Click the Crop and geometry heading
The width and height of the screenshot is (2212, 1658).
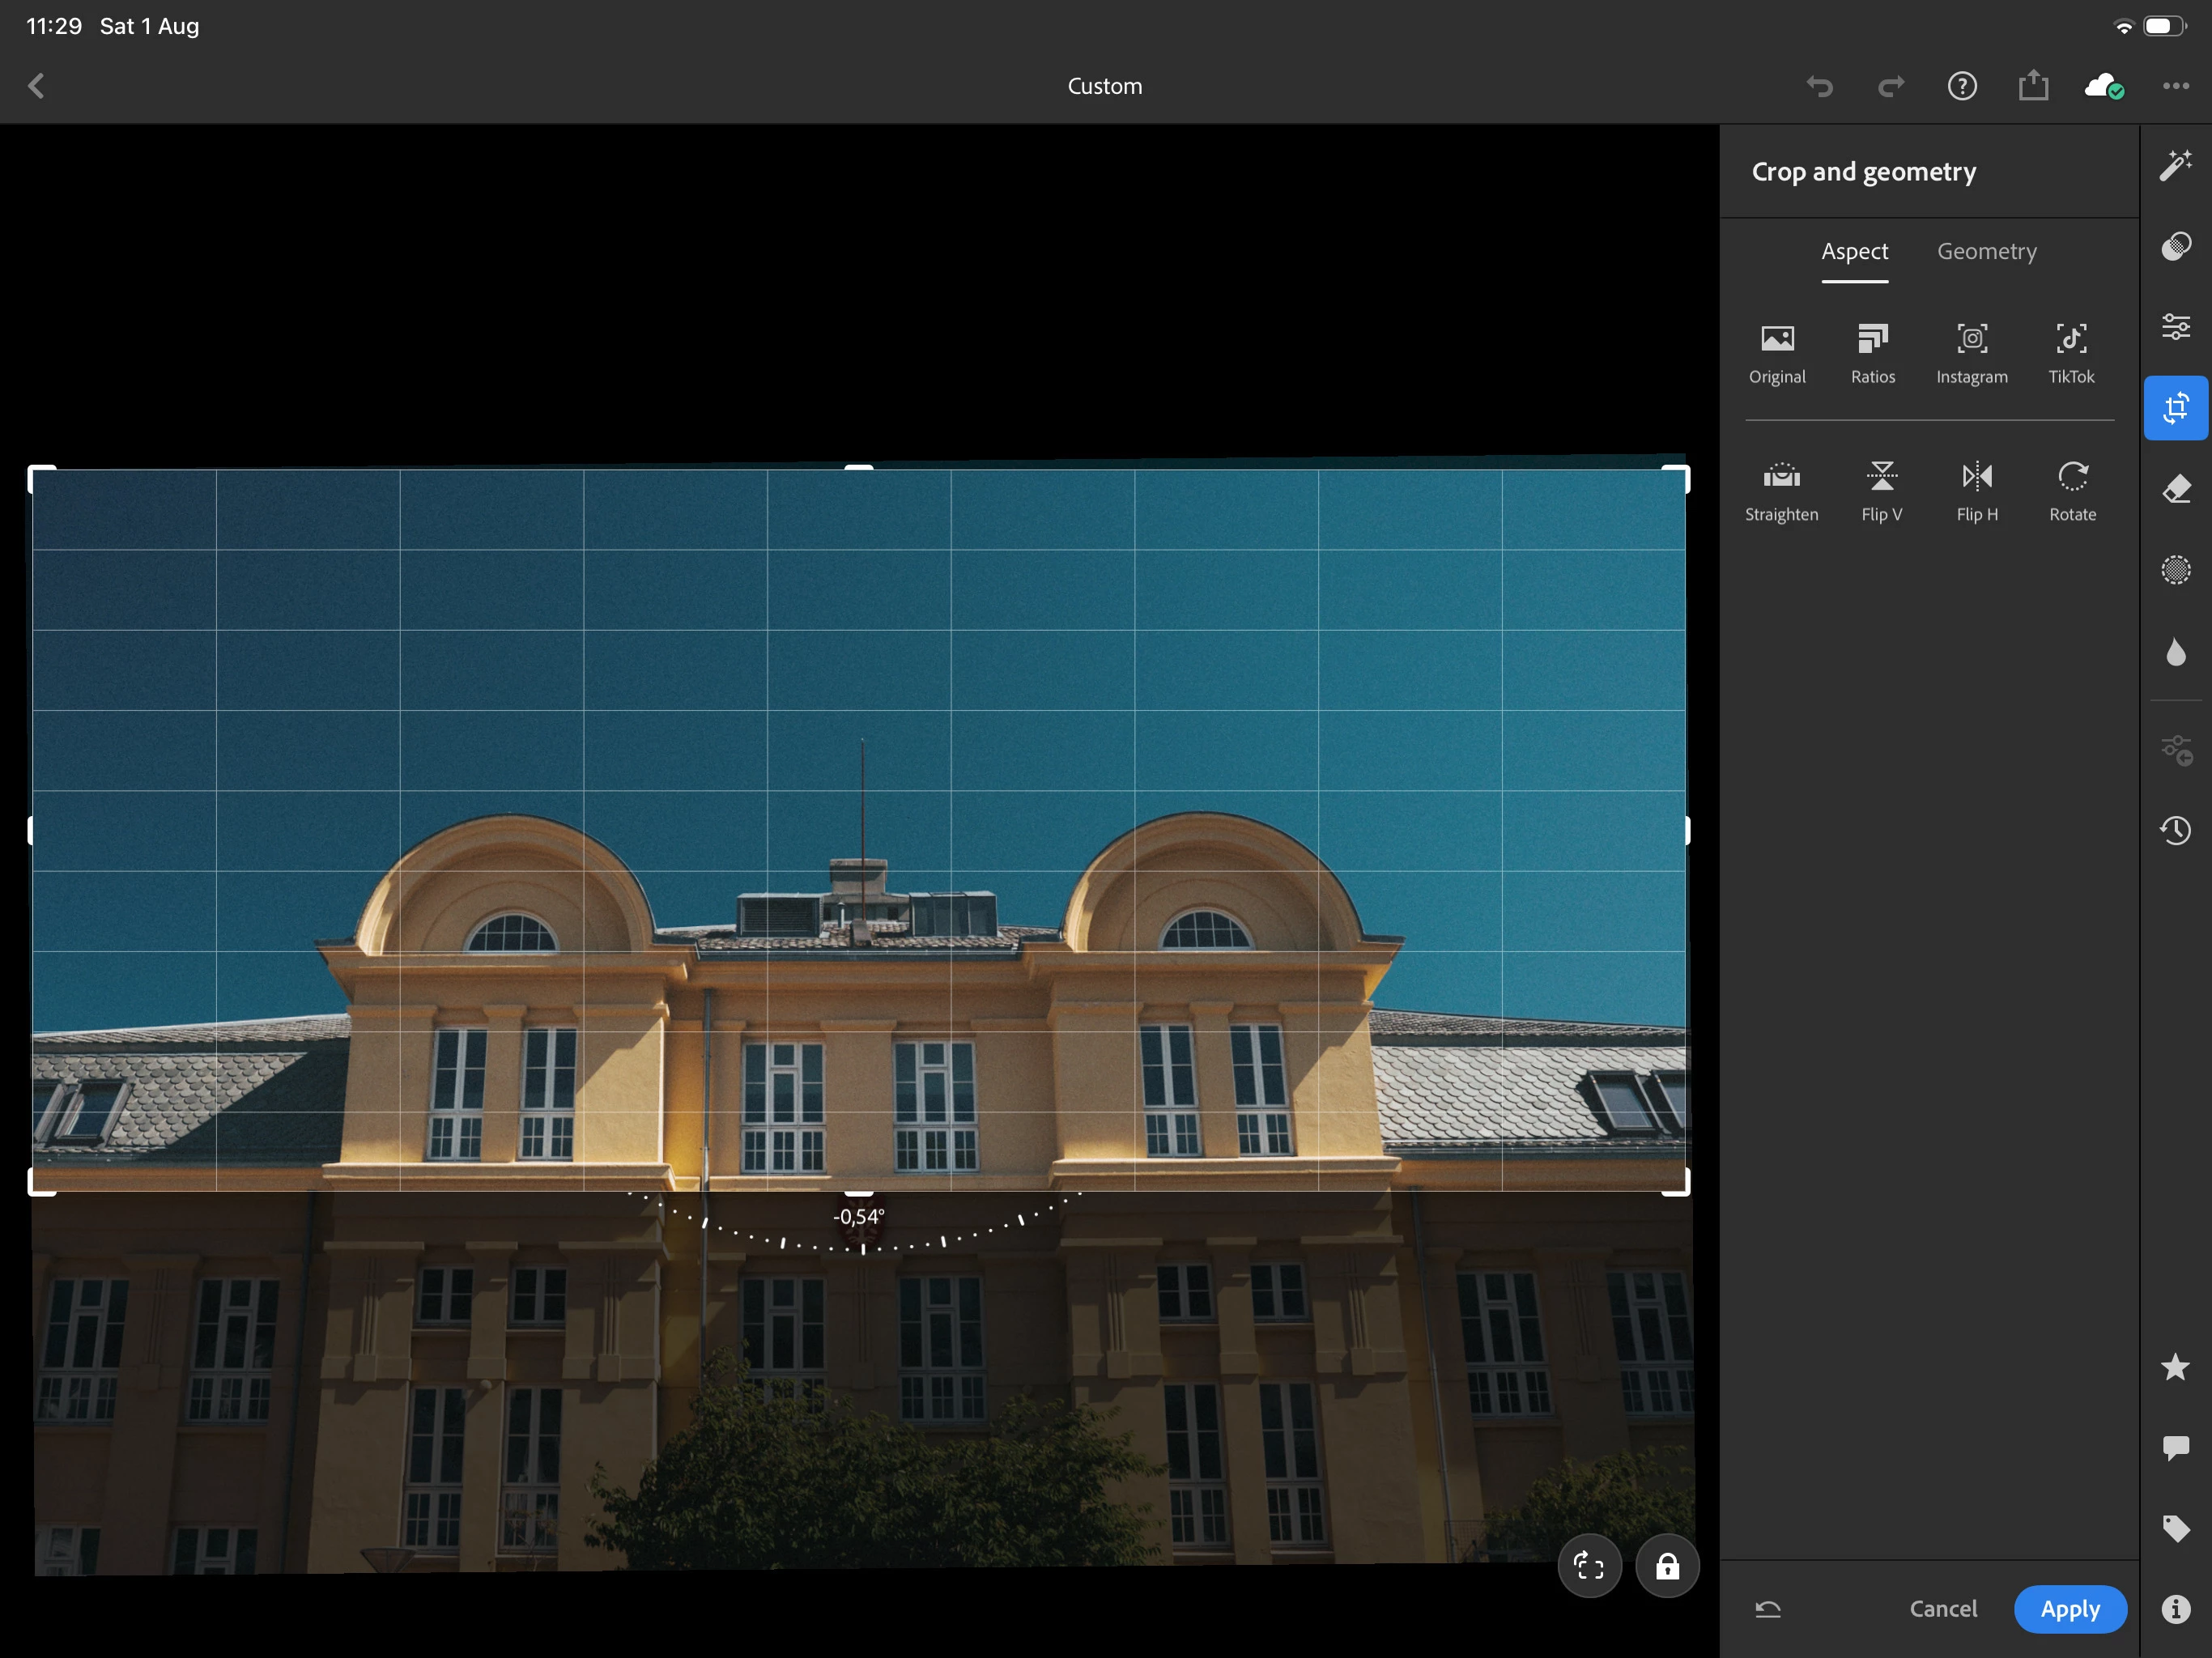[x=1863, y=172]
